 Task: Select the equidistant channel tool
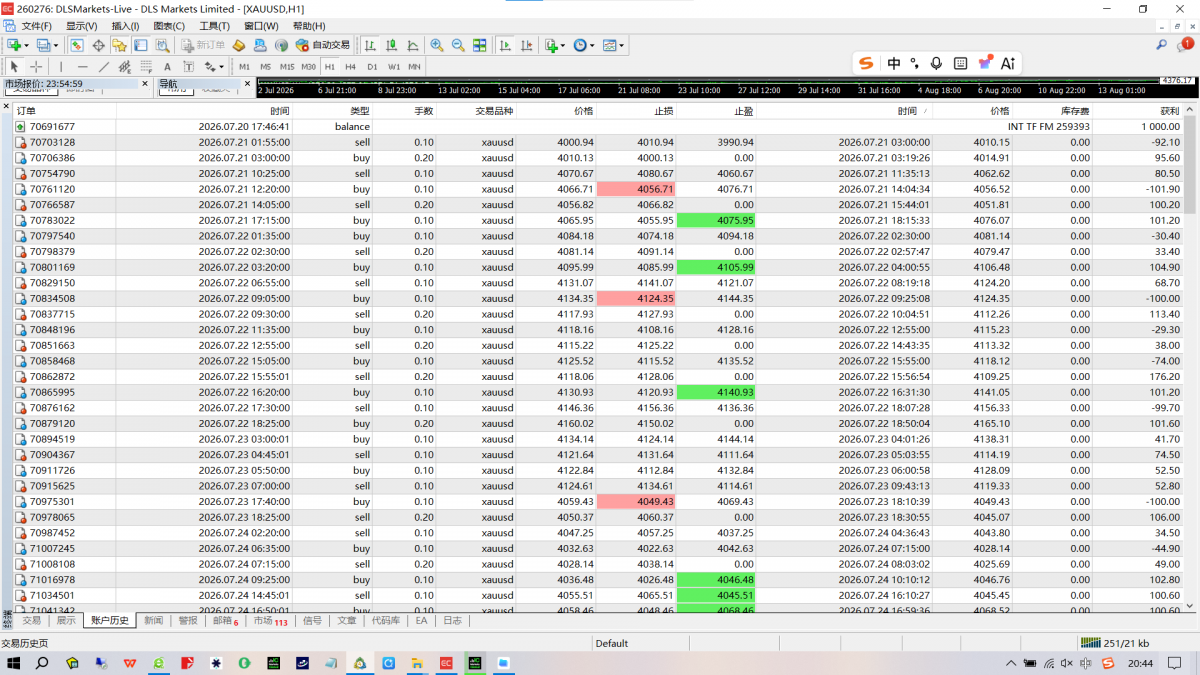[125, 67]
